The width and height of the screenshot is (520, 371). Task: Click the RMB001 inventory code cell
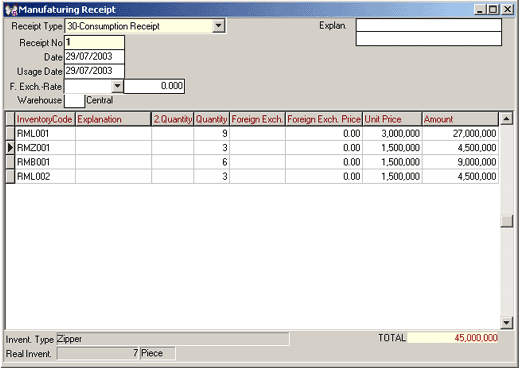click(x=45, y=162)
